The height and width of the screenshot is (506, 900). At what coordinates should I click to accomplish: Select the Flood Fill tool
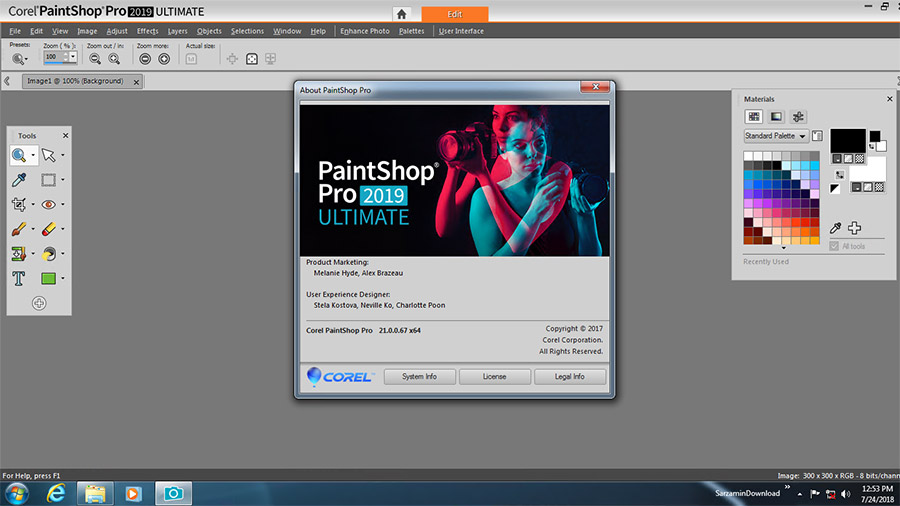pos(49,254)
